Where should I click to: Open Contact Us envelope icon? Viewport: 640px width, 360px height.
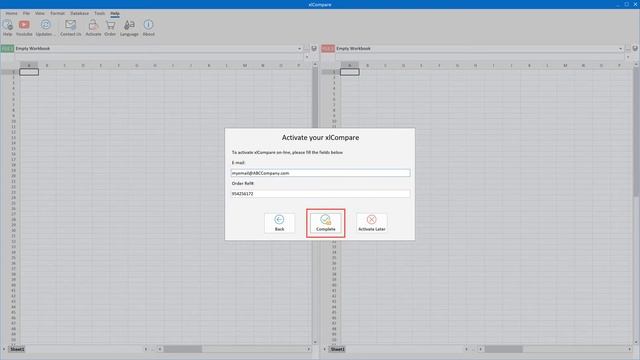click(71, 28)
